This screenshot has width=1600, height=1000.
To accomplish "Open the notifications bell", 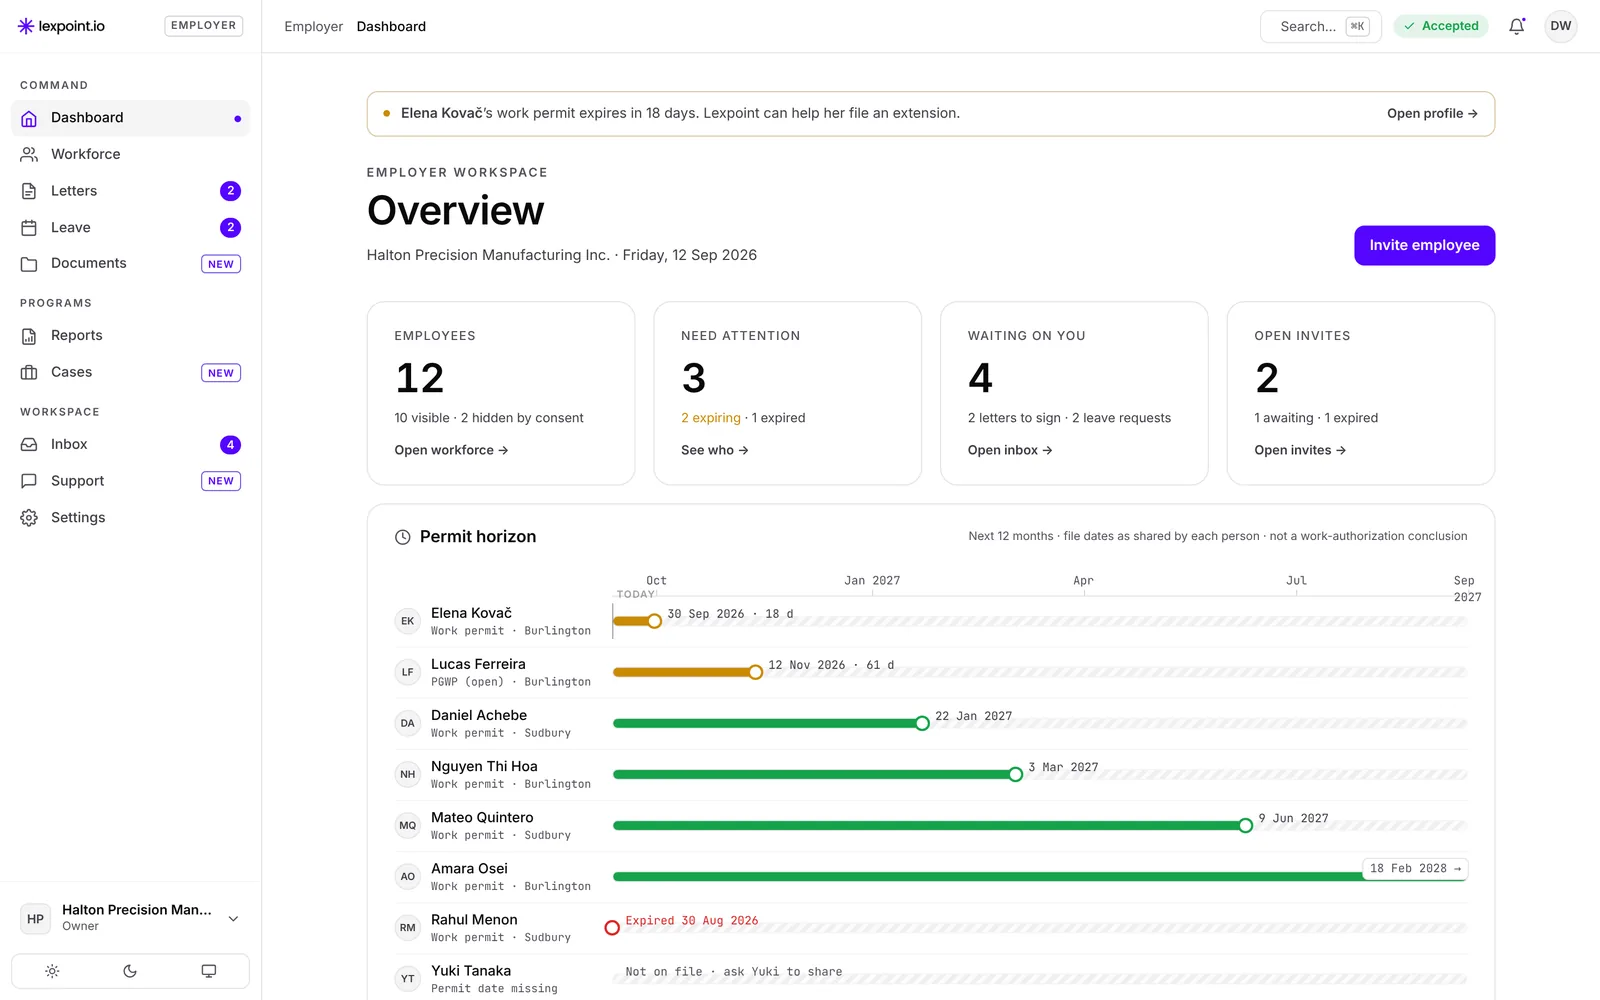I will coord(1516,26).
